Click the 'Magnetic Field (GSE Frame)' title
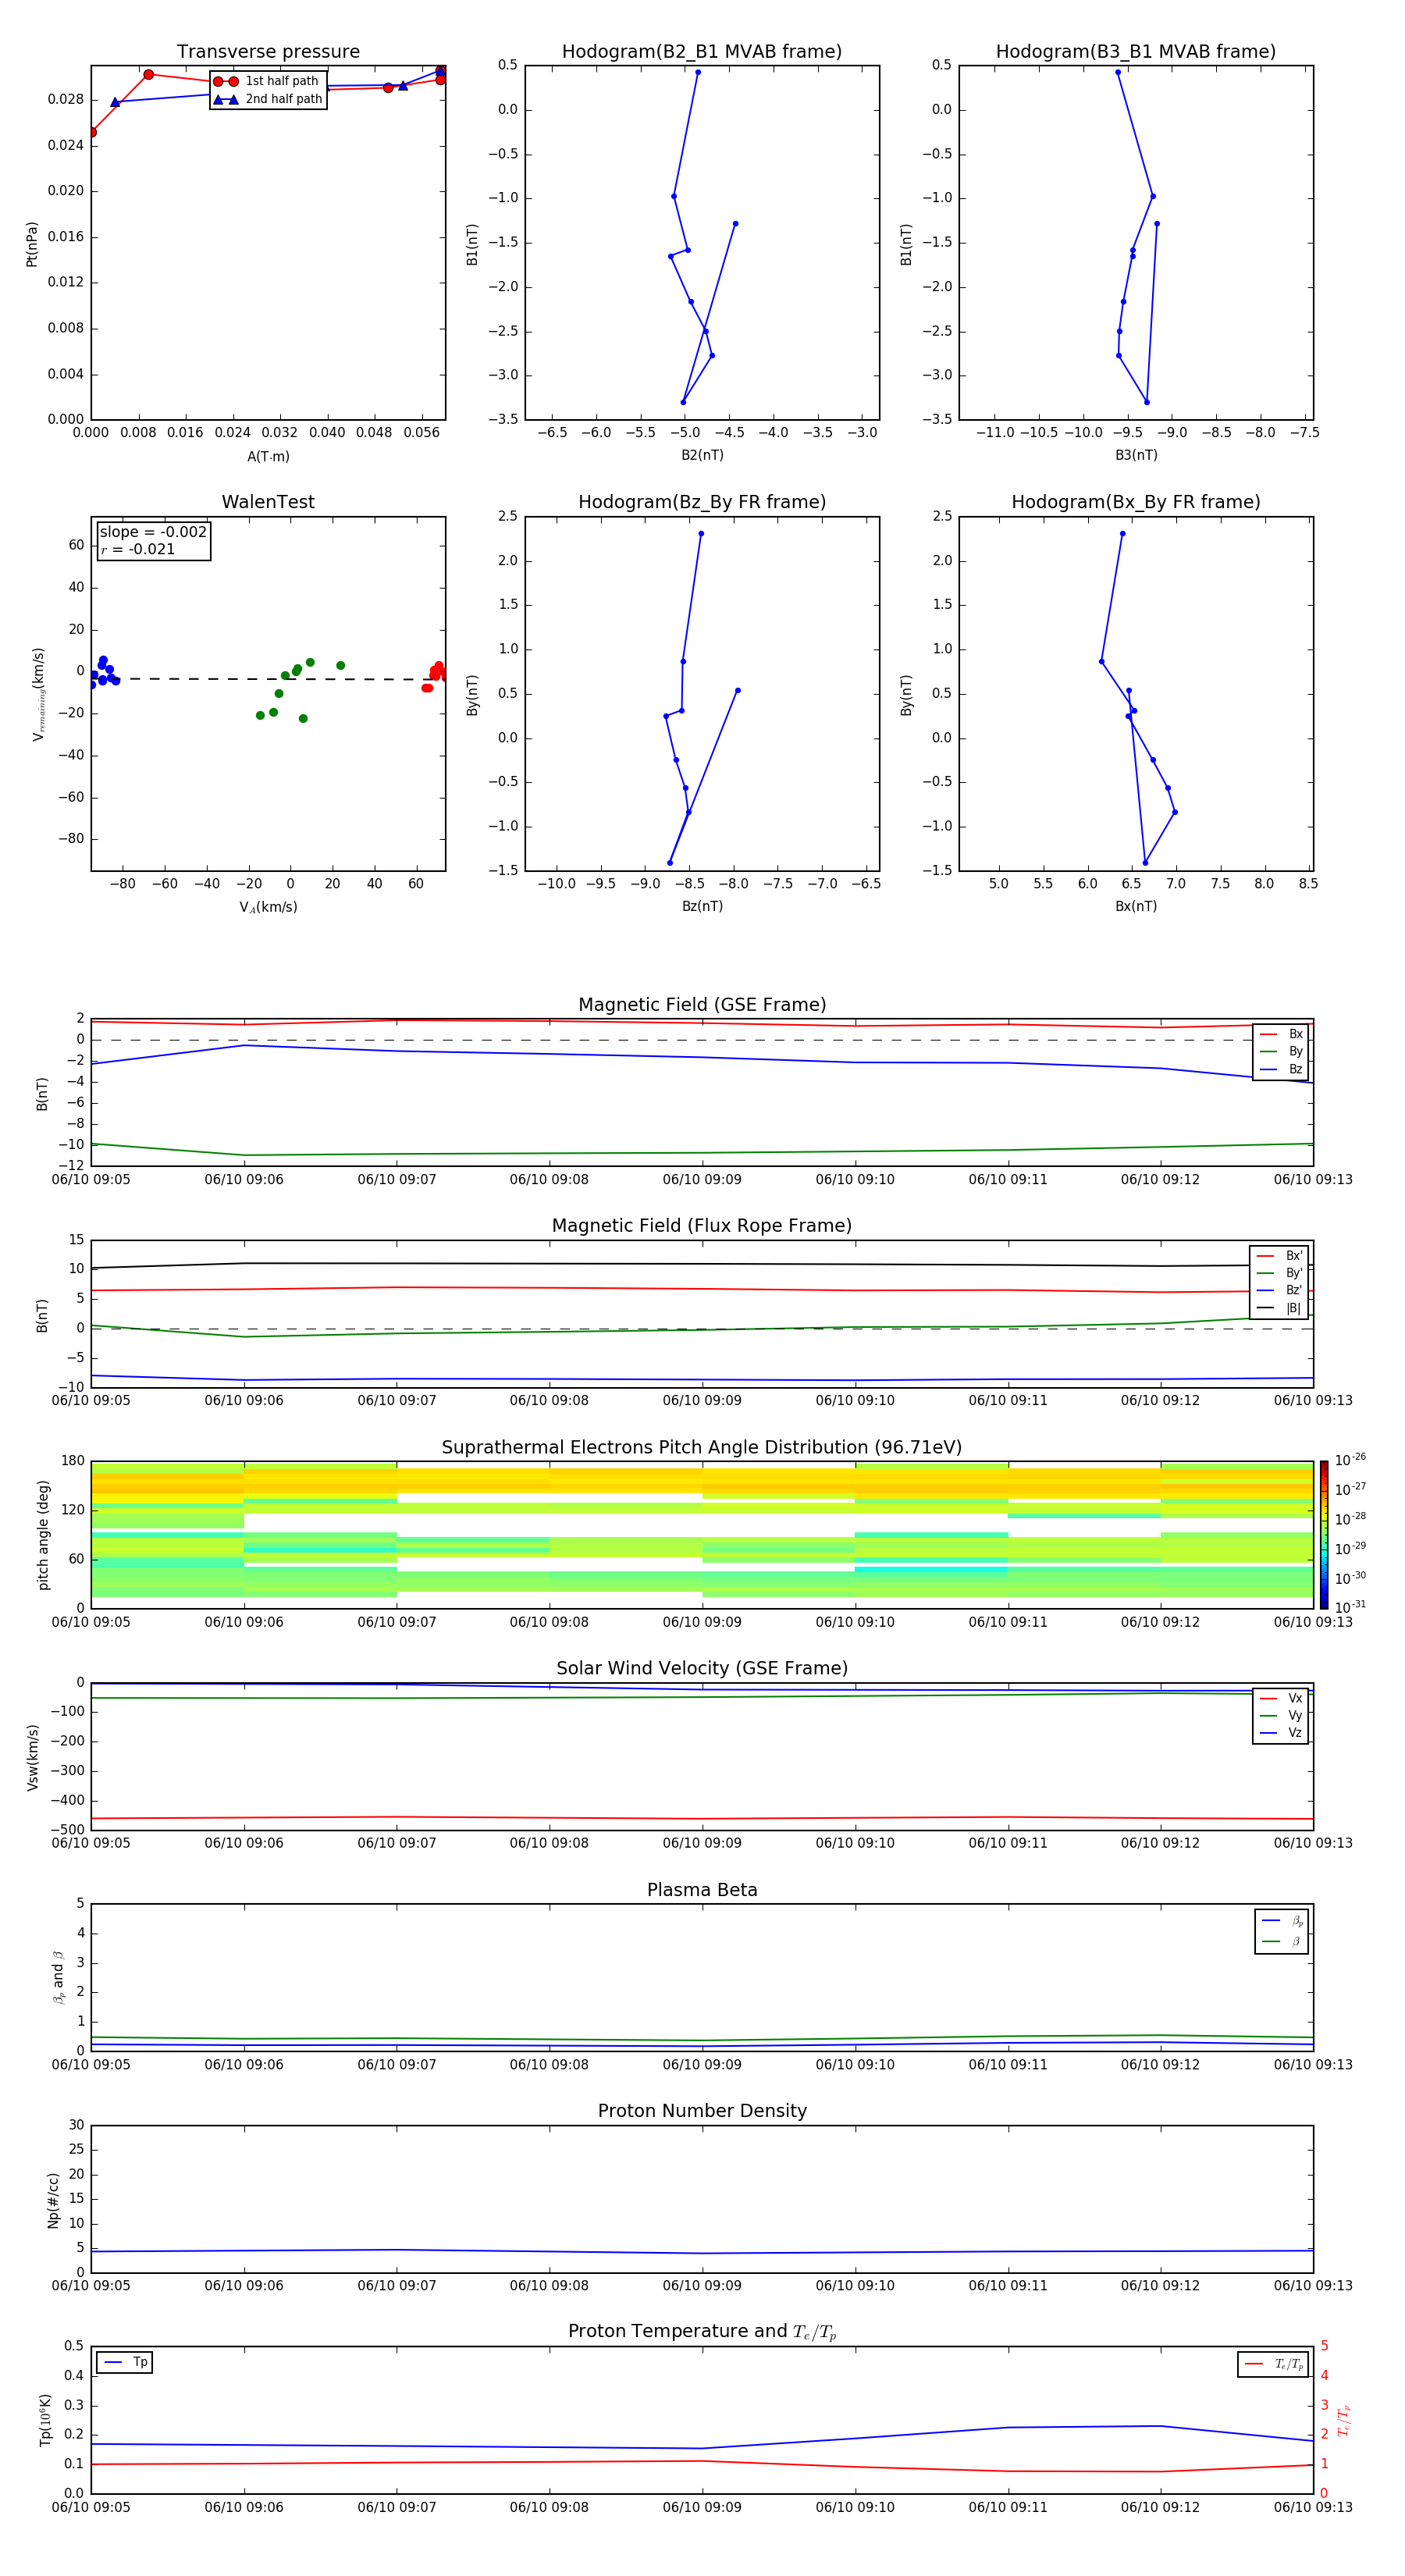Image resolution: width=1405 pixels, height=2576 pixels. 702,1005
